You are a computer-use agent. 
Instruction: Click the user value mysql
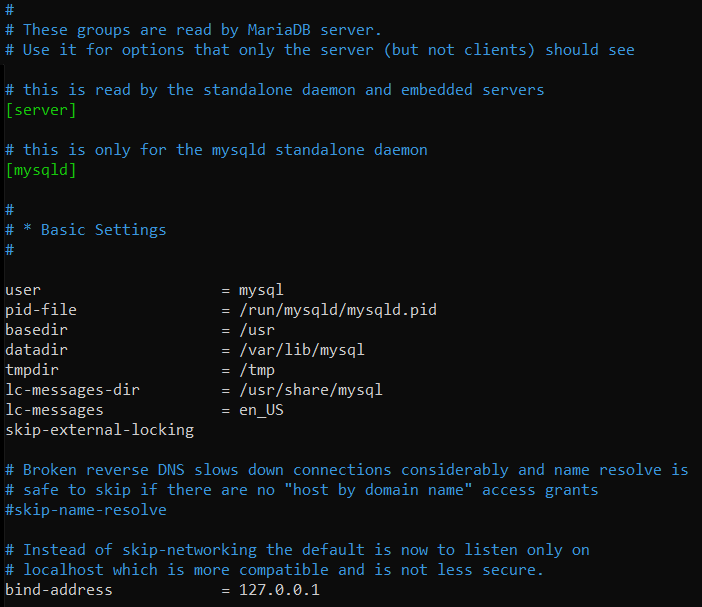(260, 290)
